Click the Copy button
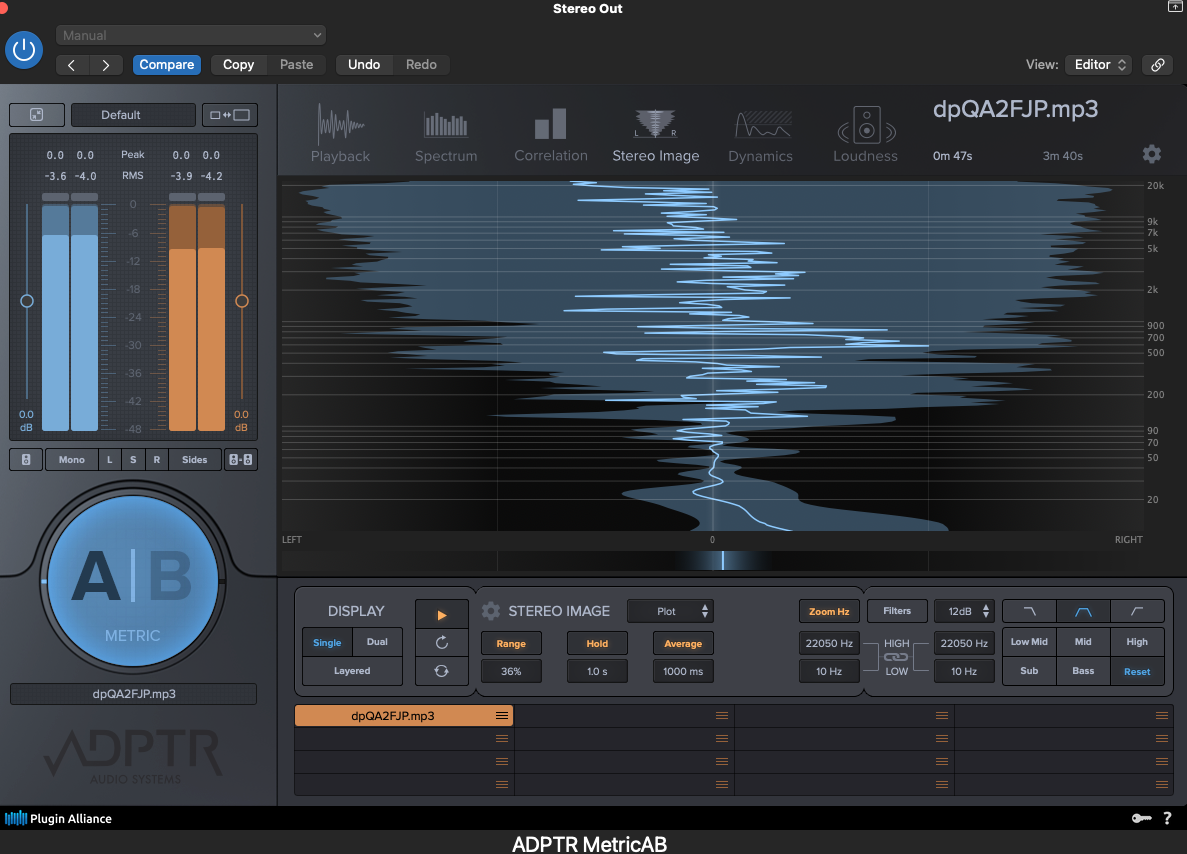 [x=238, y=65]
